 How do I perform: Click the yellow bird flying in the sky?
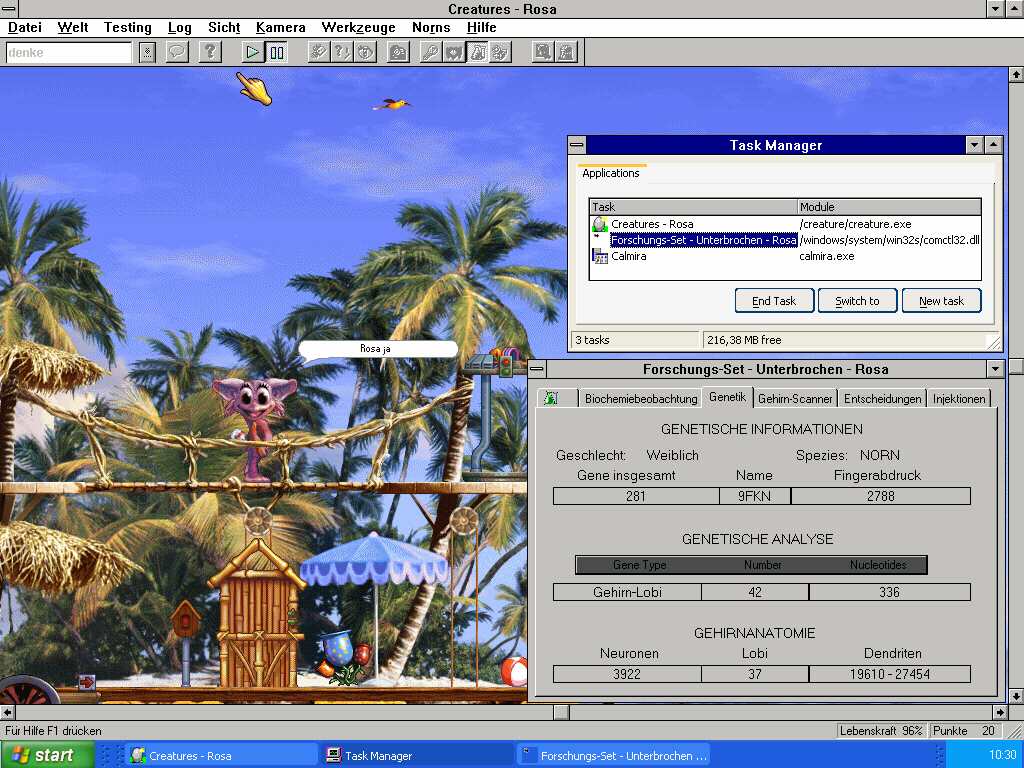coord(392,104)
